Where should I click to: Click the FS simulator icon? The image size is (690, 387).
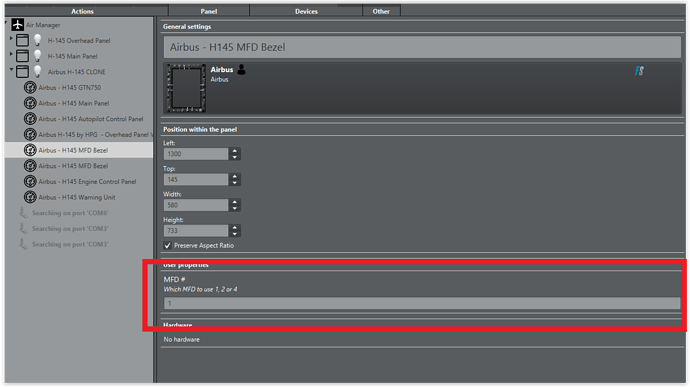click(639, 70)
